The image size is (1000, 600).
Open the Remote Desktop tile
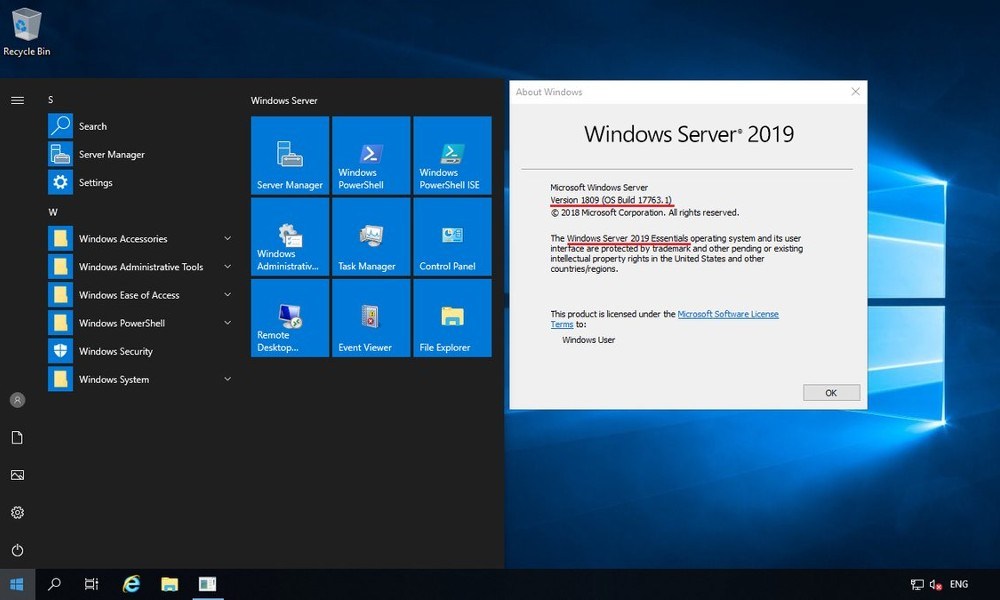click(x=289, y=318)
